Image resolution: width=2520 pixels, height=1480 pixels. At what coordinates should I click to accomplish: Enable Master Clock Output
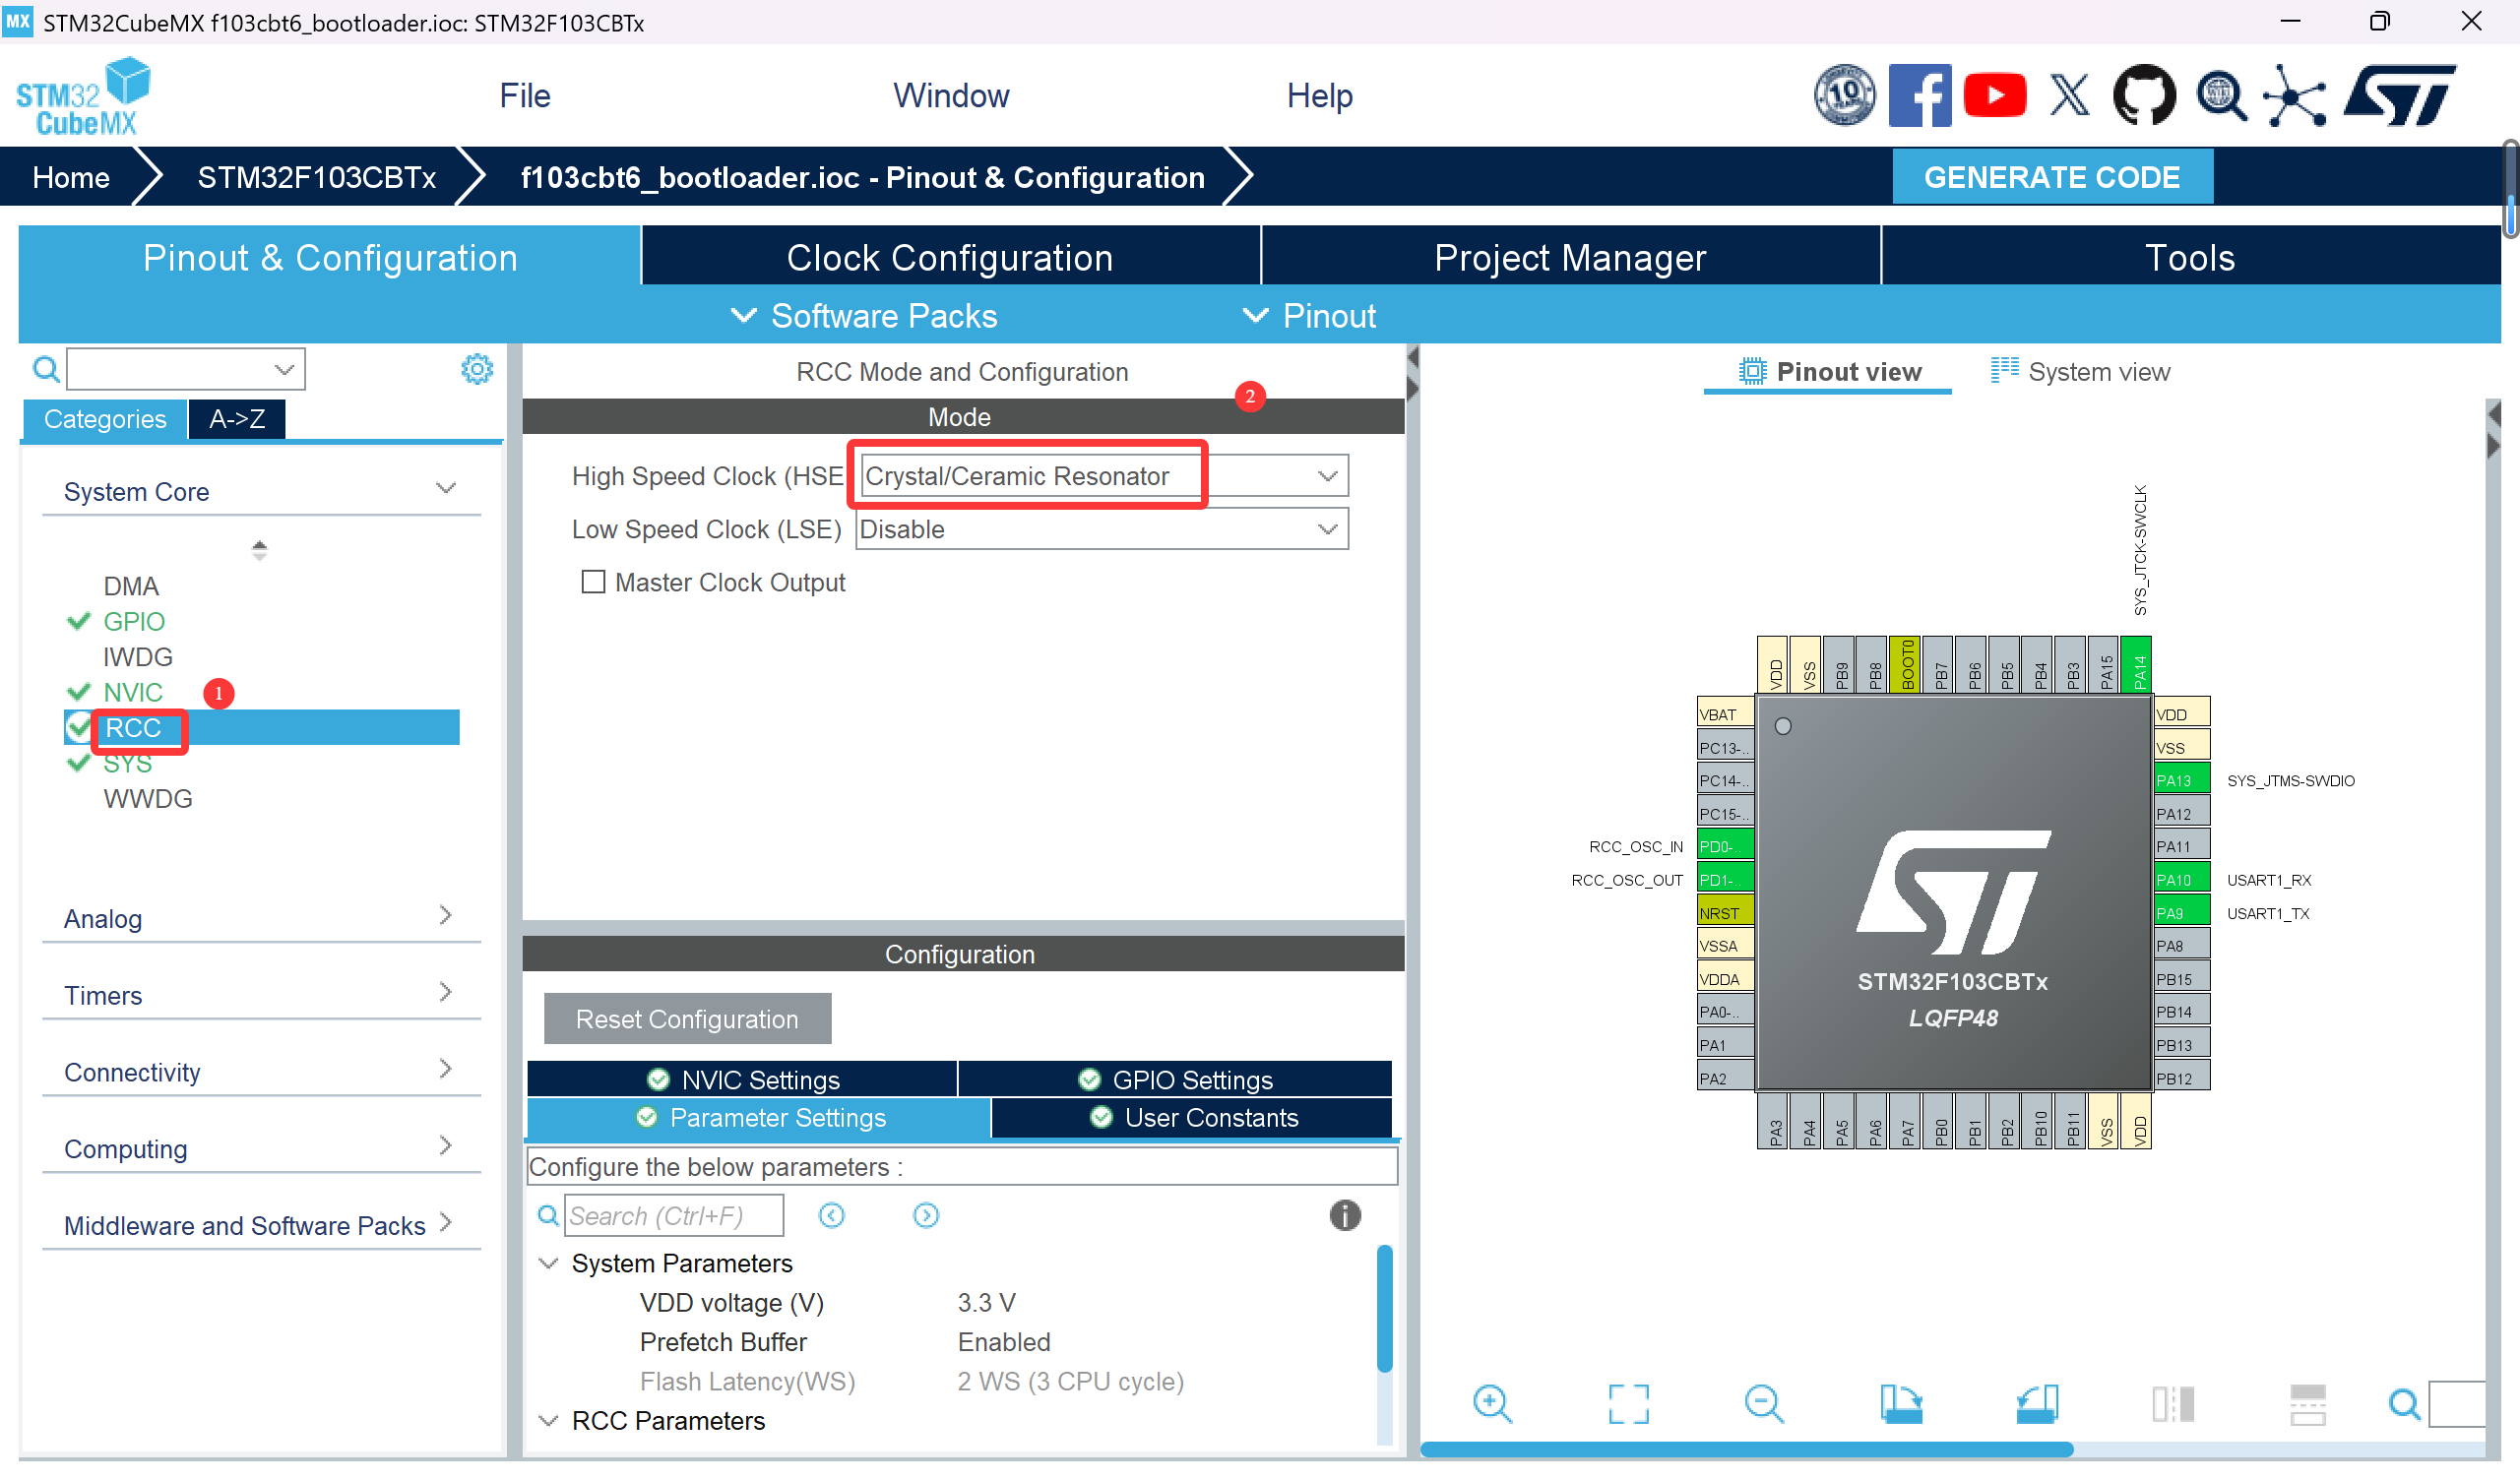(593, 581)
